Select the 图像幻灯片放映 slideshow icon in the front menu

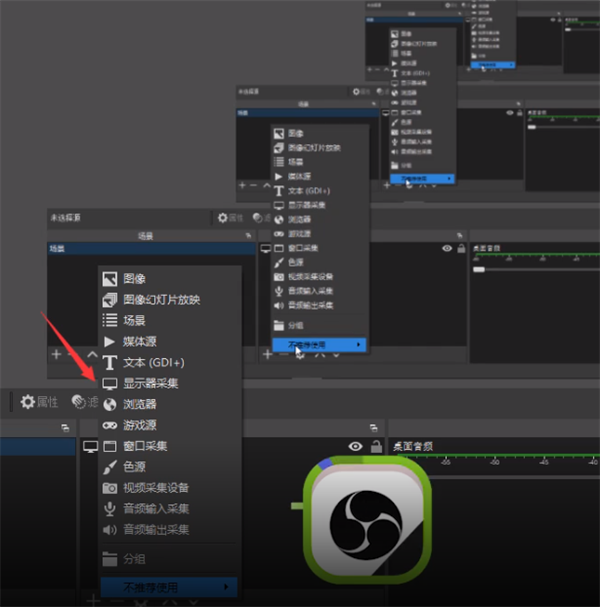tap(110, 300)
